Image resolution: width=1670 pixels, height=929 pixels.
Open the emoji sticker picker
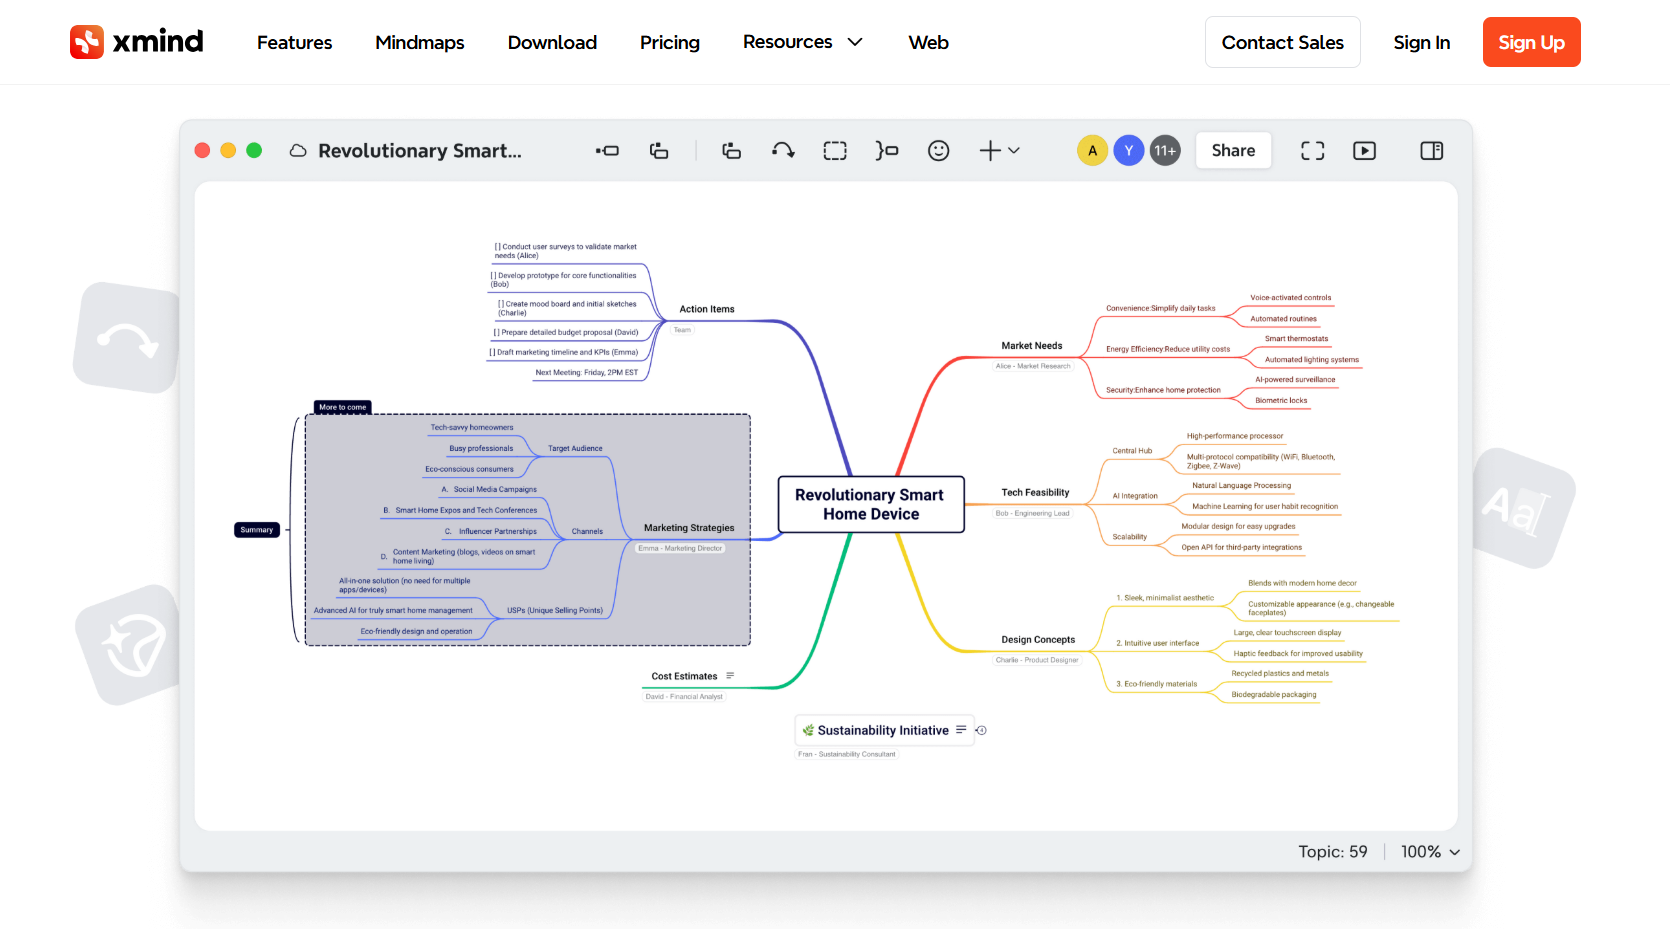coord(938,151)
